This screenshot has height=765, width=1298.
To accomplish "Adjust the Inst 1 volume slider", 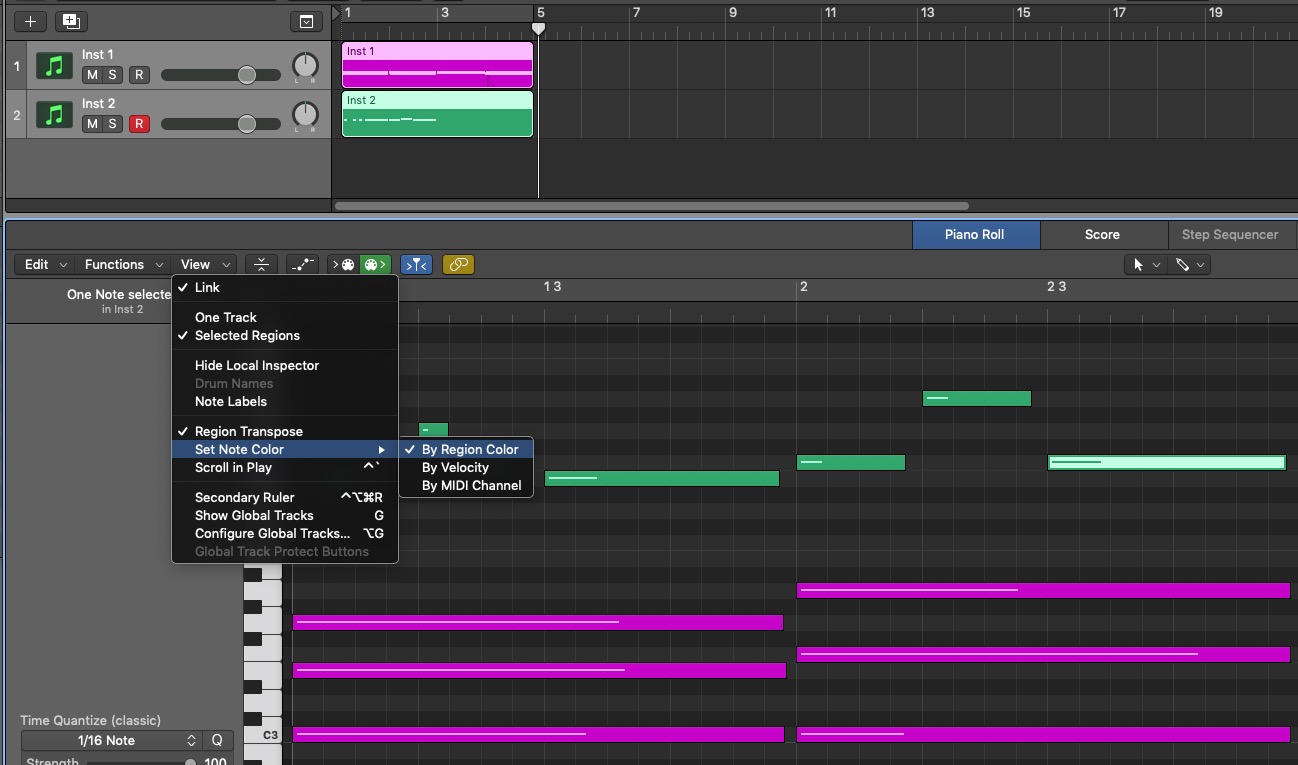I will (x=246, y=75).
